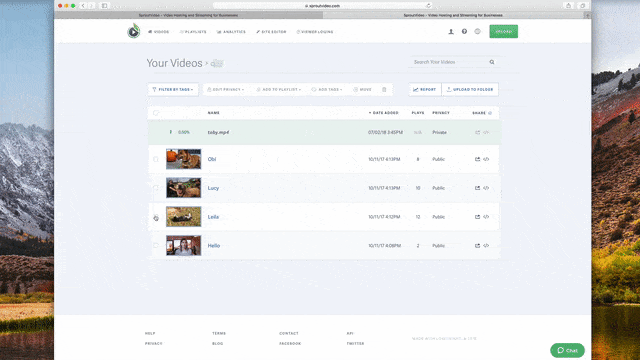Sort by Date Added column header
640x360 pixels.
[384, 113]
